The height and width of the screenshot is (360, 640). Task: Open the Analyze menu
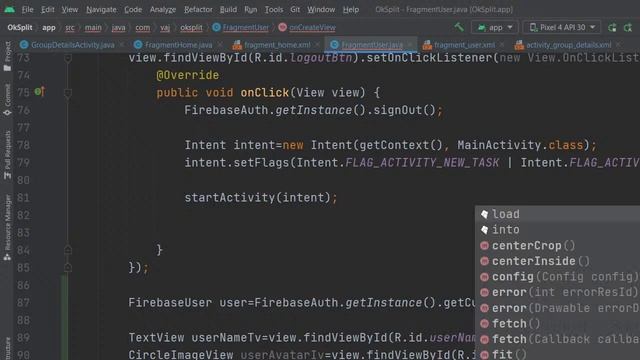tap(162, 9)
